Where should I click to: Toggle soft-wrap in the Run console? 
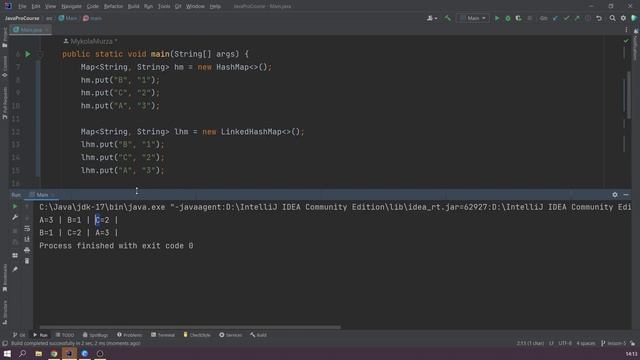point(27,228)
